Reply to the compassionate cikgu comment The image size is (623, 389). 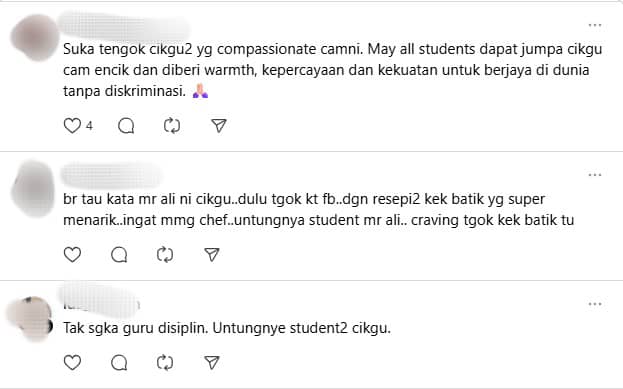pos(126,126)
